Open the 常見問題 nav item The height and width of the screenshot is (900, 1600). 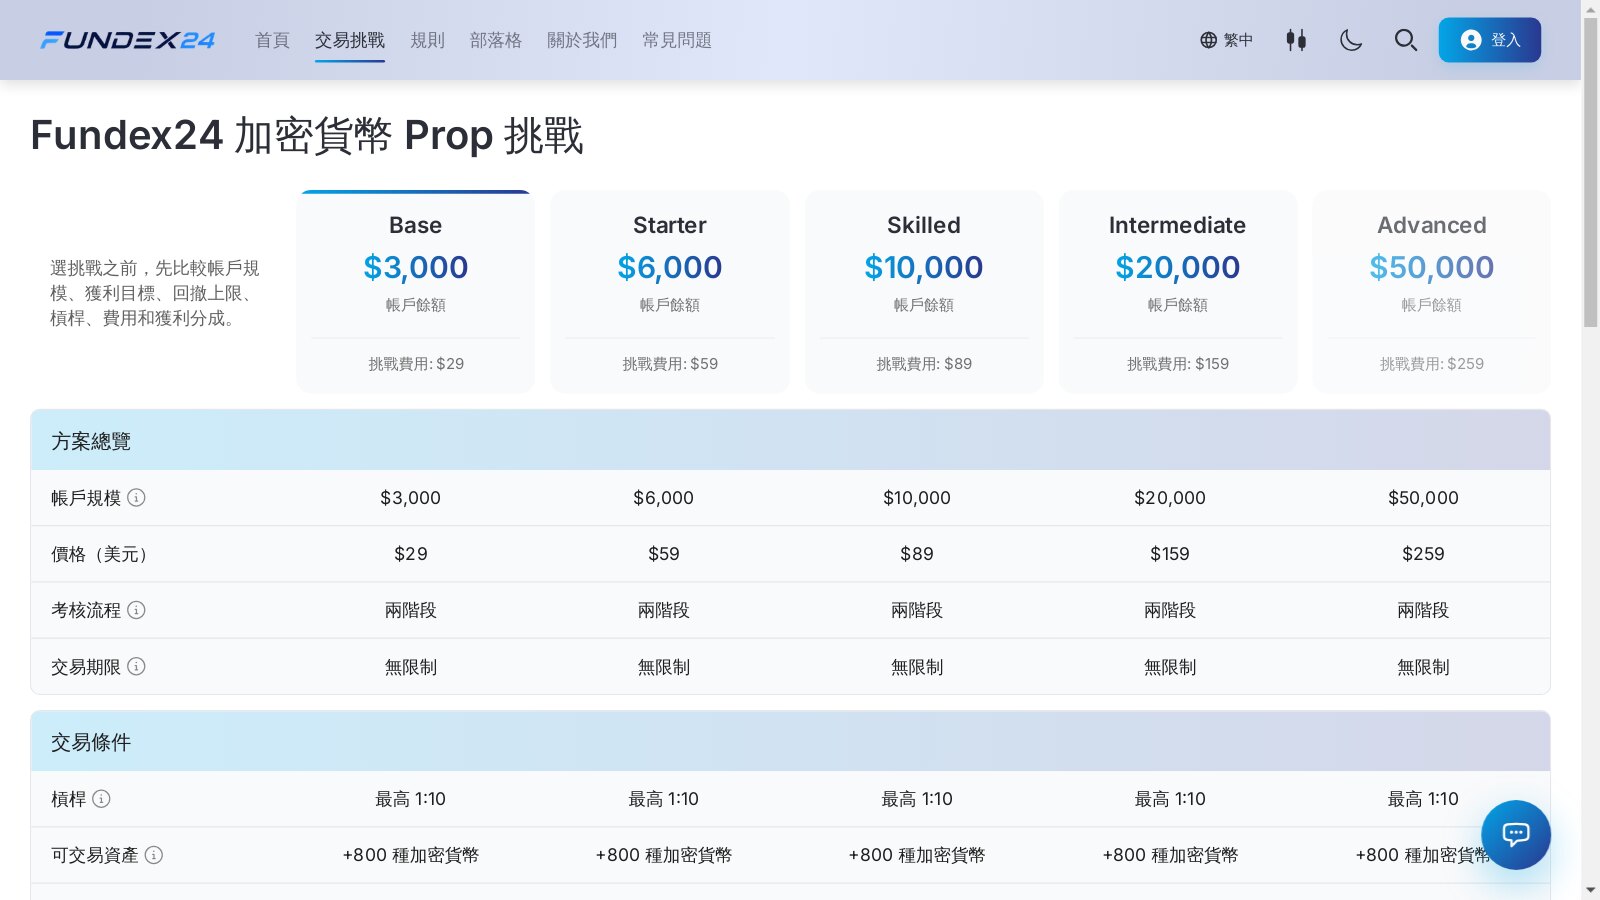click(x=677, y=40)
